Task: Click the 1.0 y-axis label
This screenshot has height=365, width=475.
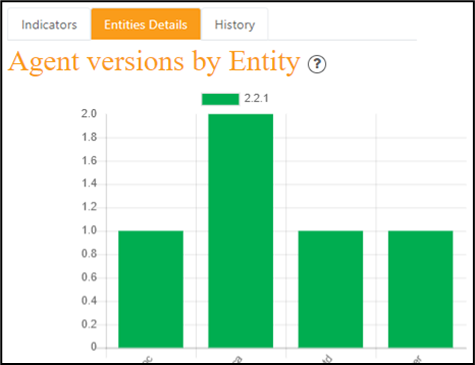Action: 89,230
